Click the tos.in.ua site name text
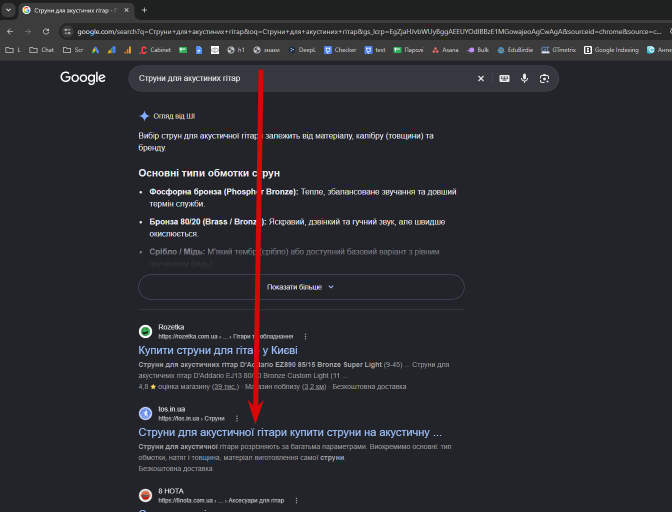The height and width of the screenshot is (512, 672). point(171,409)
